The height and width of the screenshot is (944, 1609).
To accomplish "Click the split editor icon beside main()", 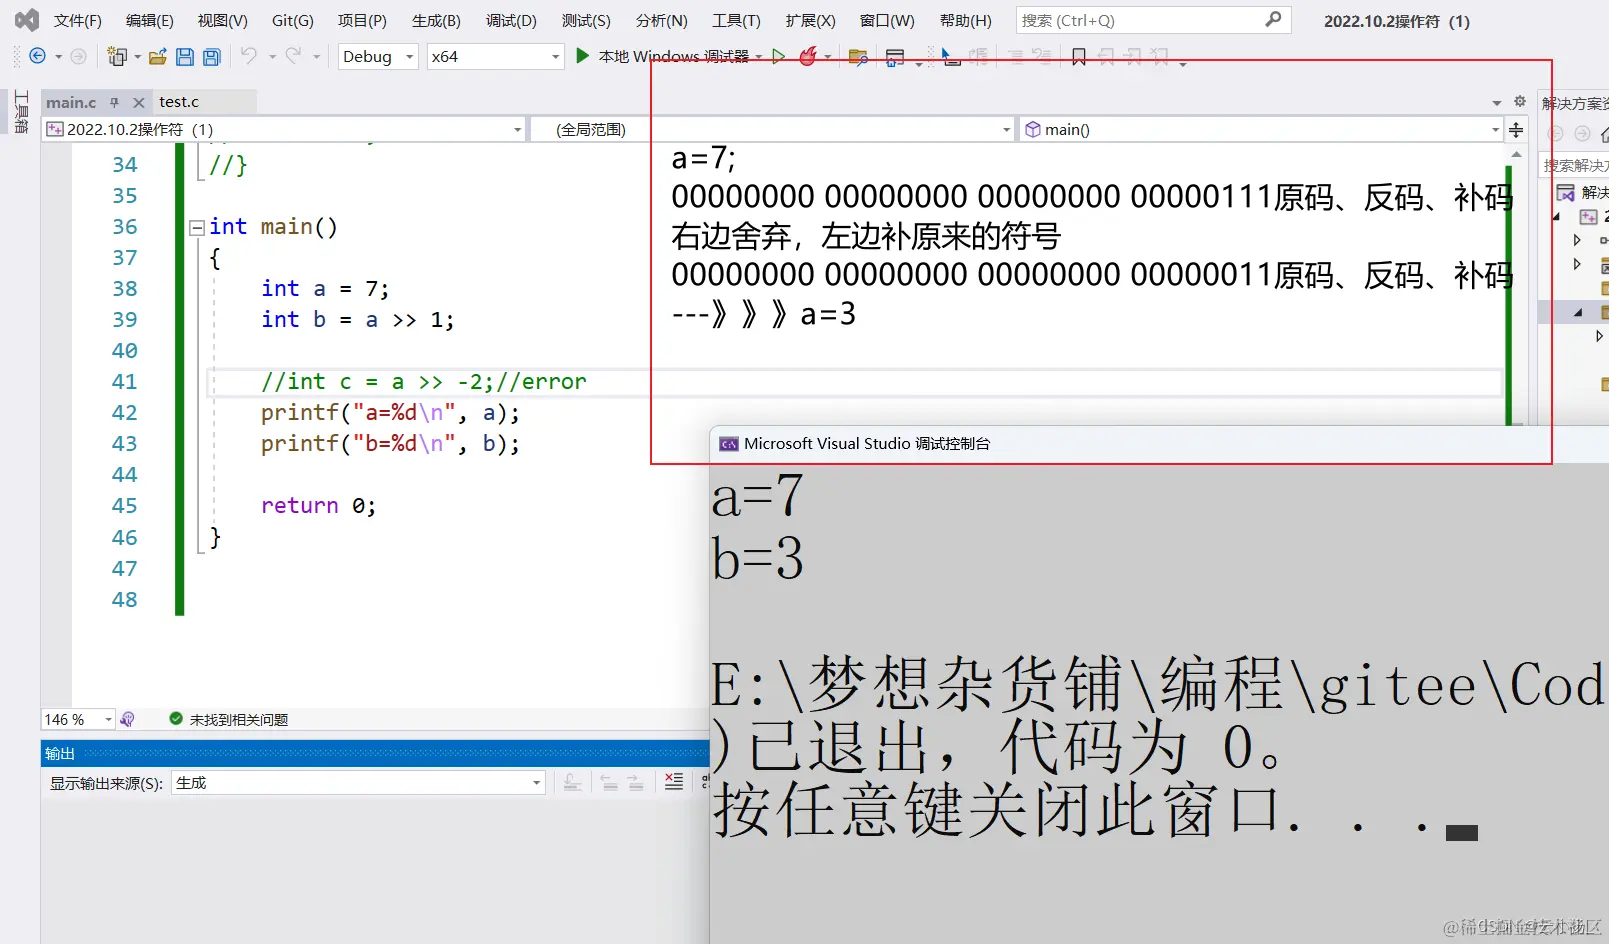I will click(1516, 130).
